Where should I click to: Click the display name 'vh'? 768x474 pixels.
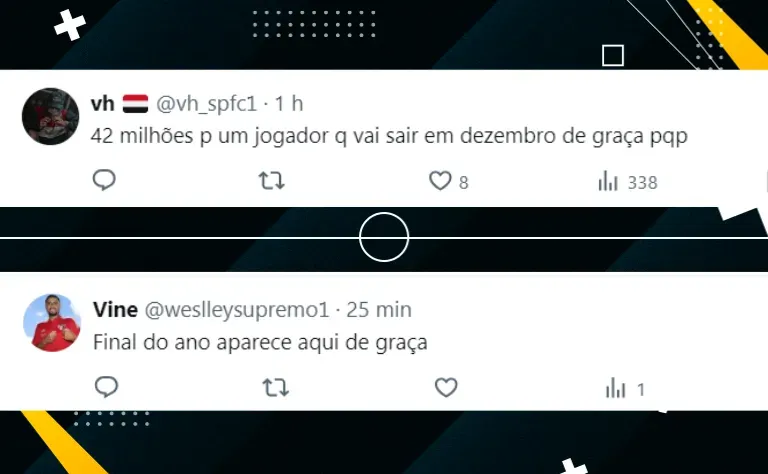102,104
